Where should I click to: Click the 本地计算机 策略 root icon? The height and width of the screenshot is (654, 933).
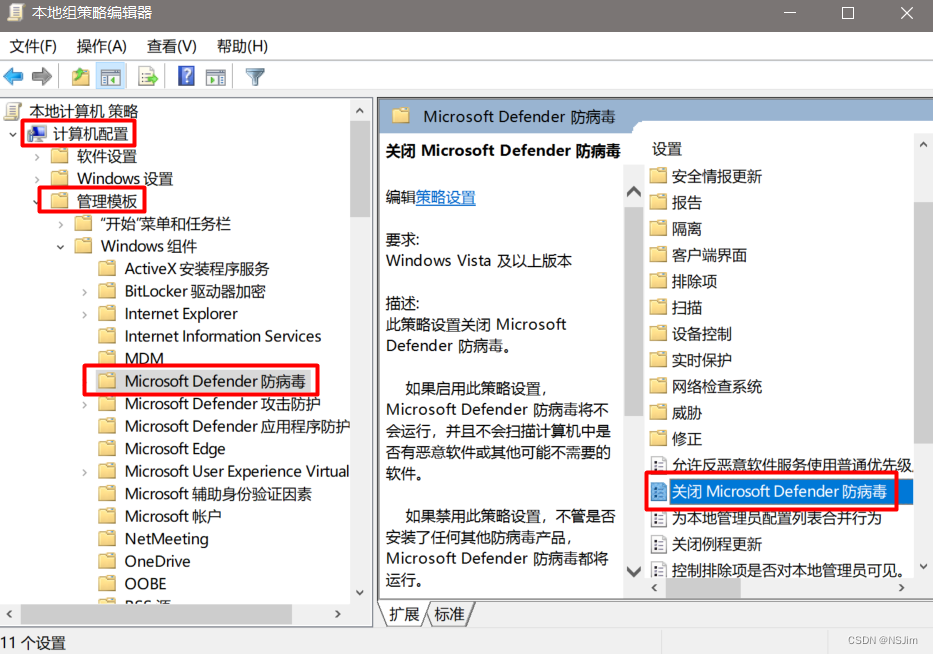[x=13, y=111]
